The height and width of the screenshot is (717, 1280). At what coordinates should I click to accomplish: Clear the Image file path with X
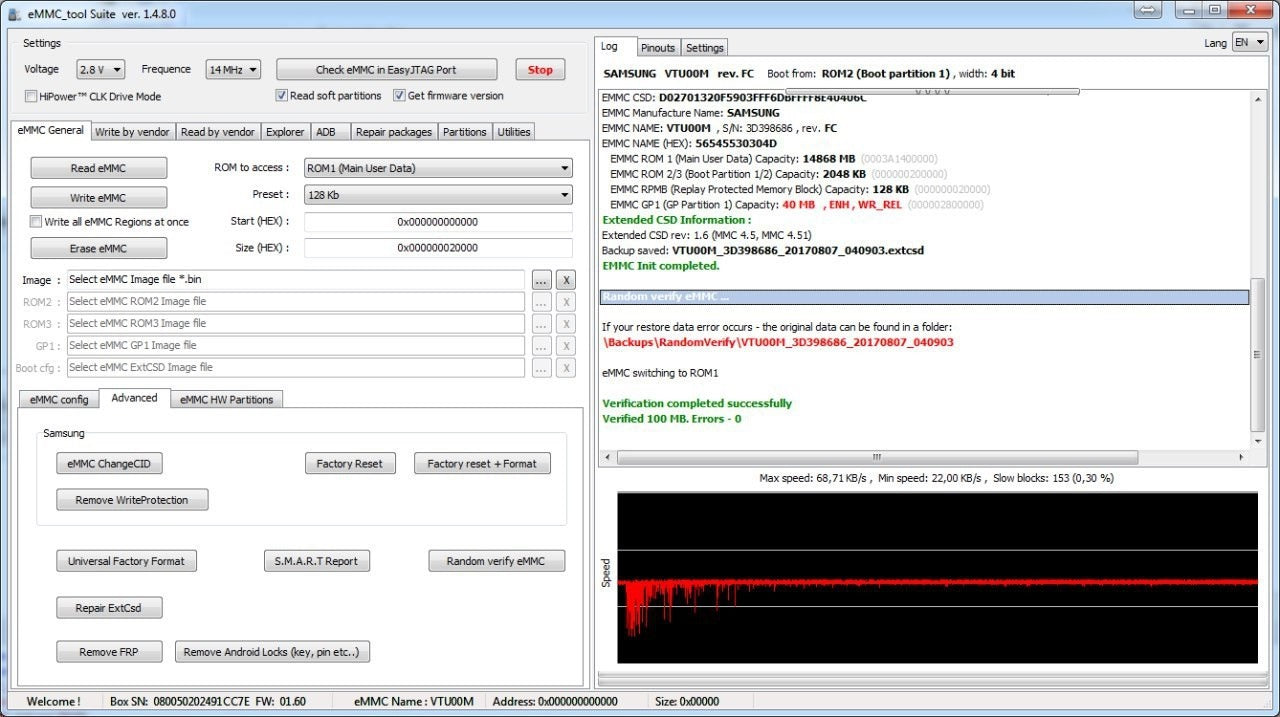(x=565, y=280)
